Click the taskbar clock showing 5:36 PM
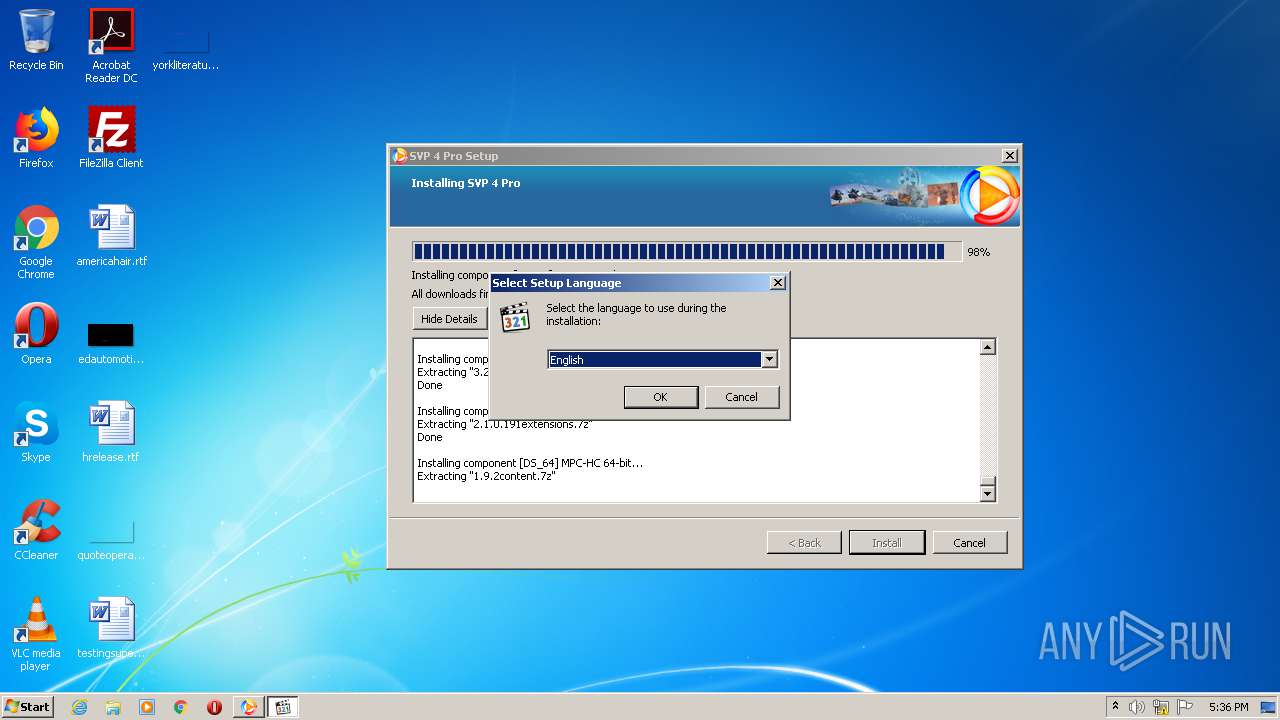 [x=1228, y=707]
